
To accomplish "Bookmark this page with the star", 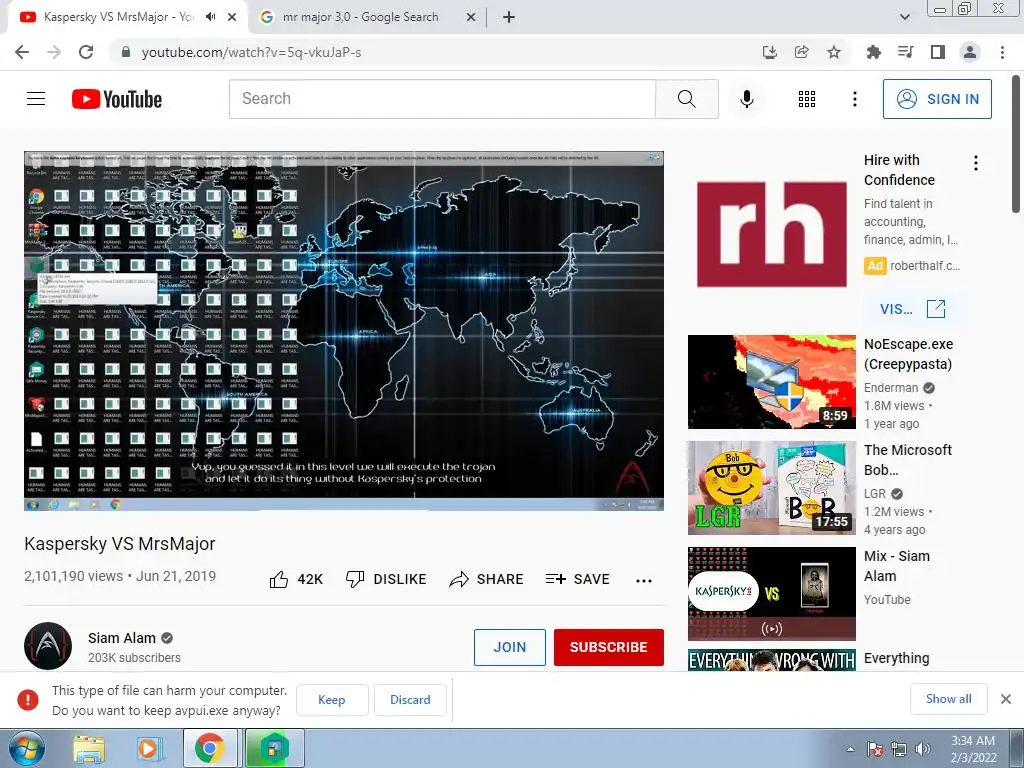I will [834, 52].
